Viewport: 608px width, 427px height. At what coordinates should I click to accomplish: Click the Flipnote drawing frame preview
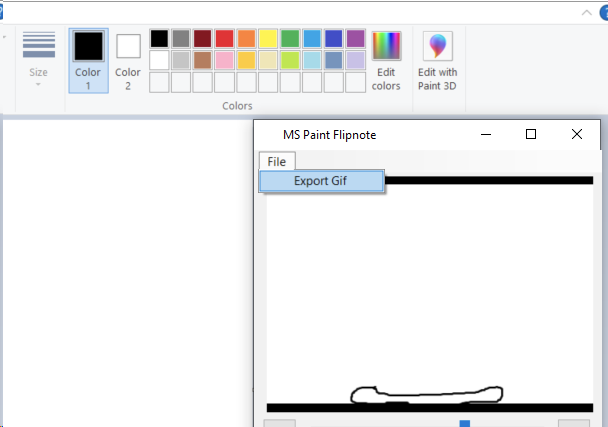click(430, 294)
